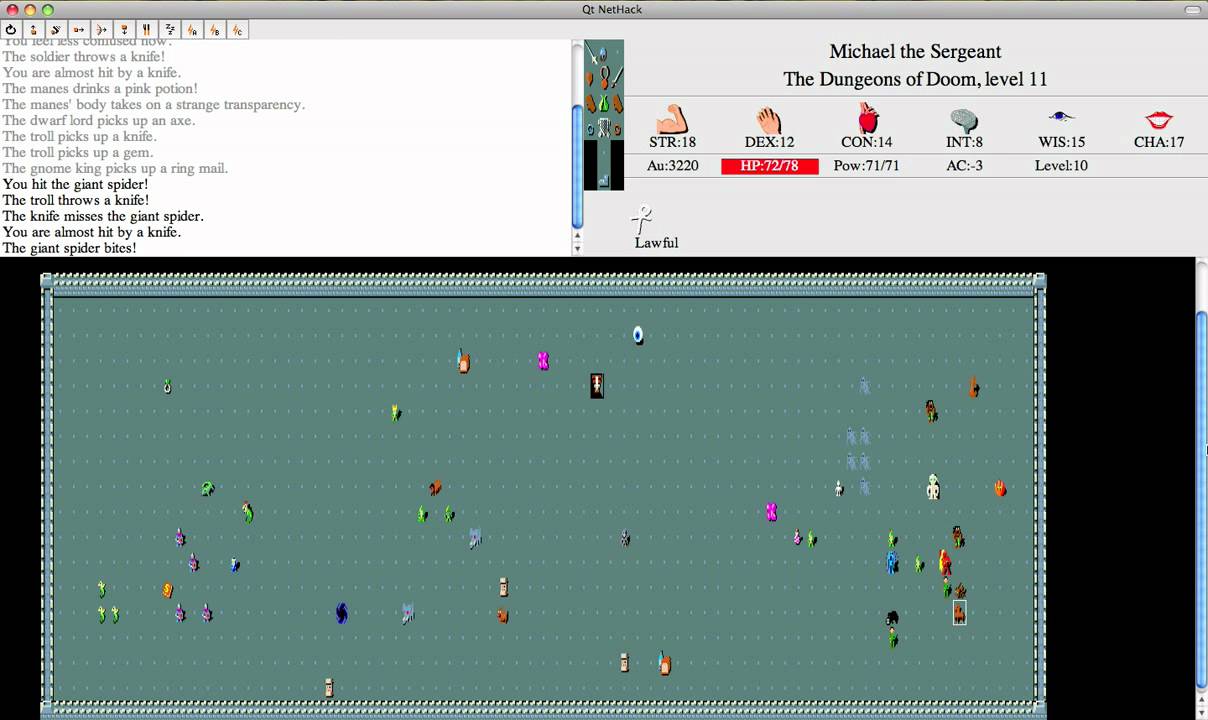The width and height of the screenshot is (1208, 720).
Task: Click message The giant spider bites!
Action: tap(69, 249)
